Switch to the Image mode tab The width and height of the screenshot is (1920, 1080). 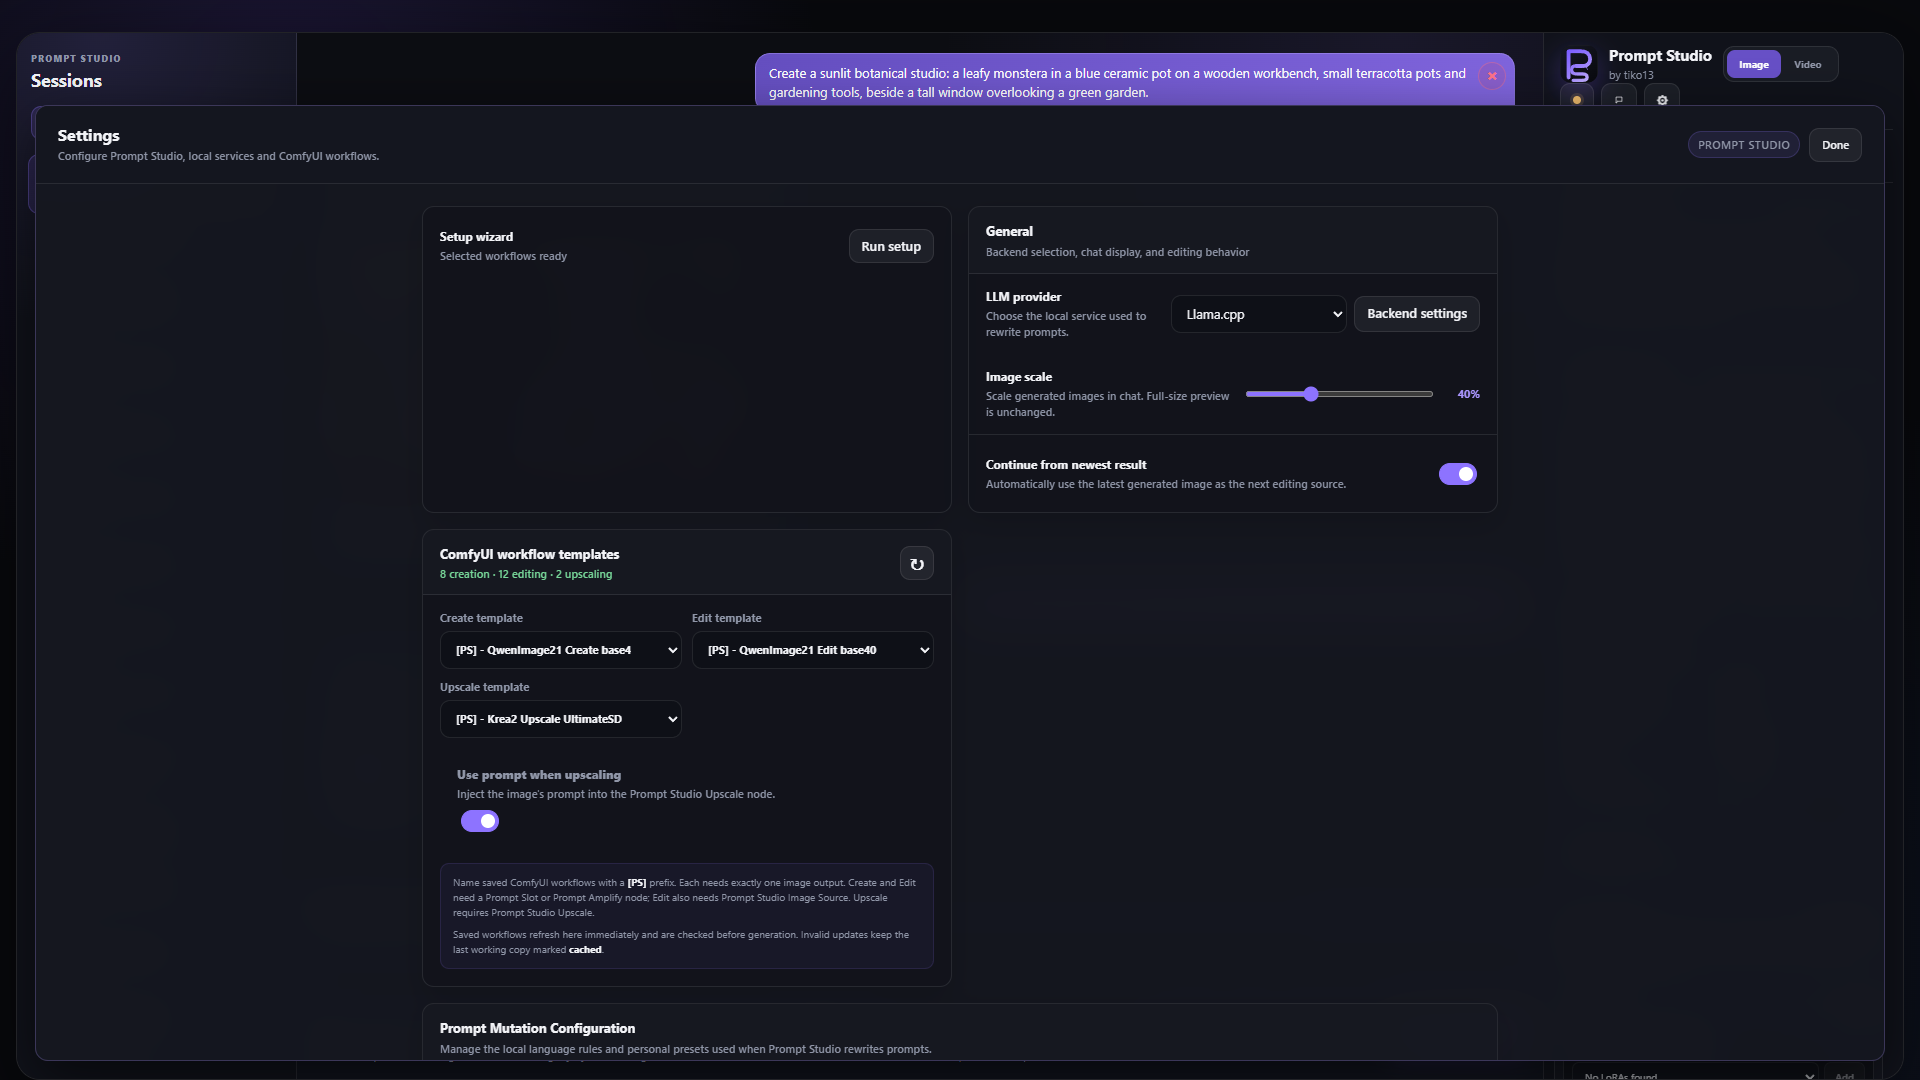(1753, 65)
